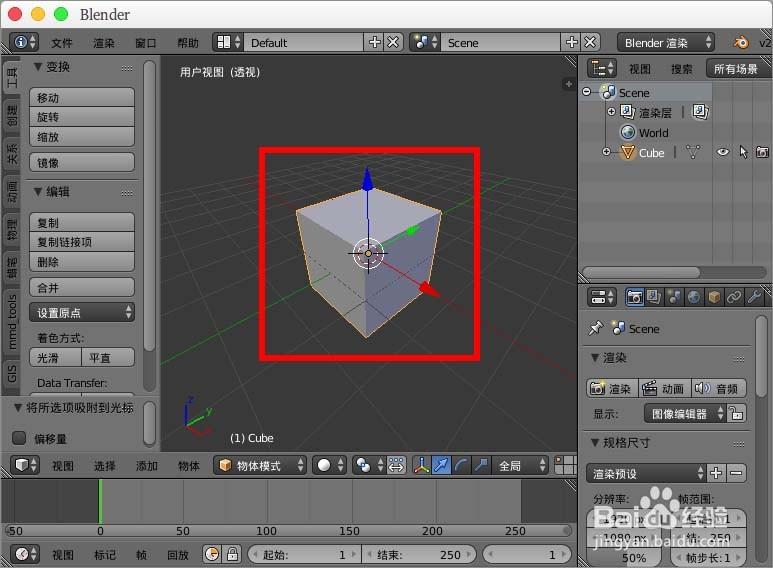Image resolution: width=773 pixels, height=568 pixels.
Task: Select the scale manipulator icon
Action: [x=481, y=465]
